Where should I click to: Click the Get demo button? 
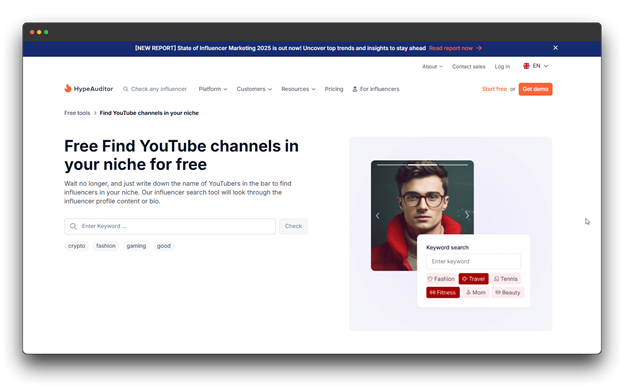[x=535, y=89]
